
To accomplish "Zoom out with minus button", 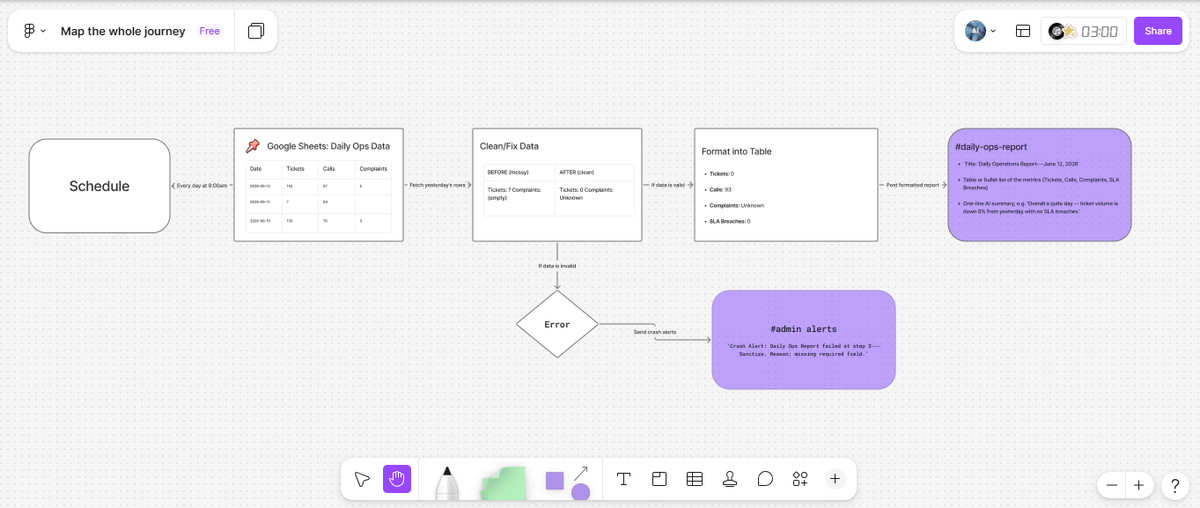I will point(1111,486).
